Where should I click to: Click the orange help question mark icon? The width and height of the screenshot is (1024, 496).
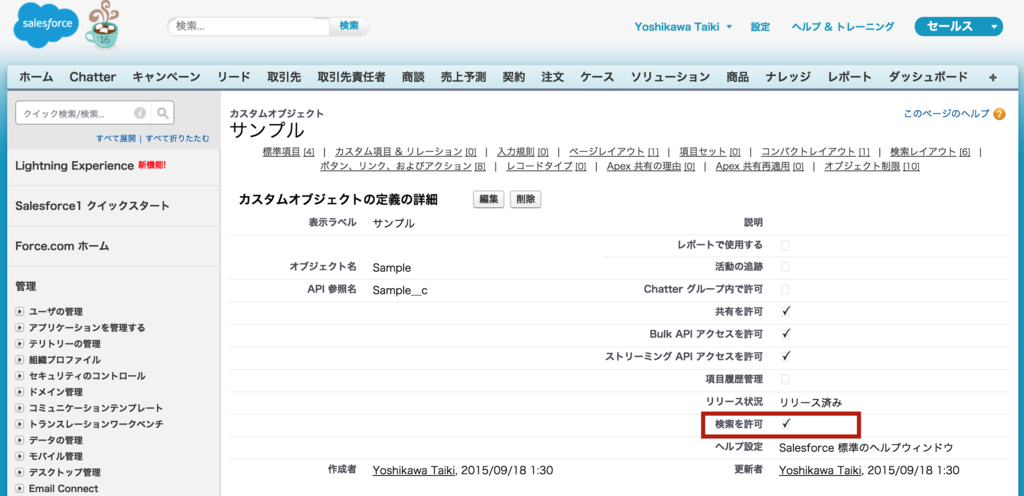[999, 114]
